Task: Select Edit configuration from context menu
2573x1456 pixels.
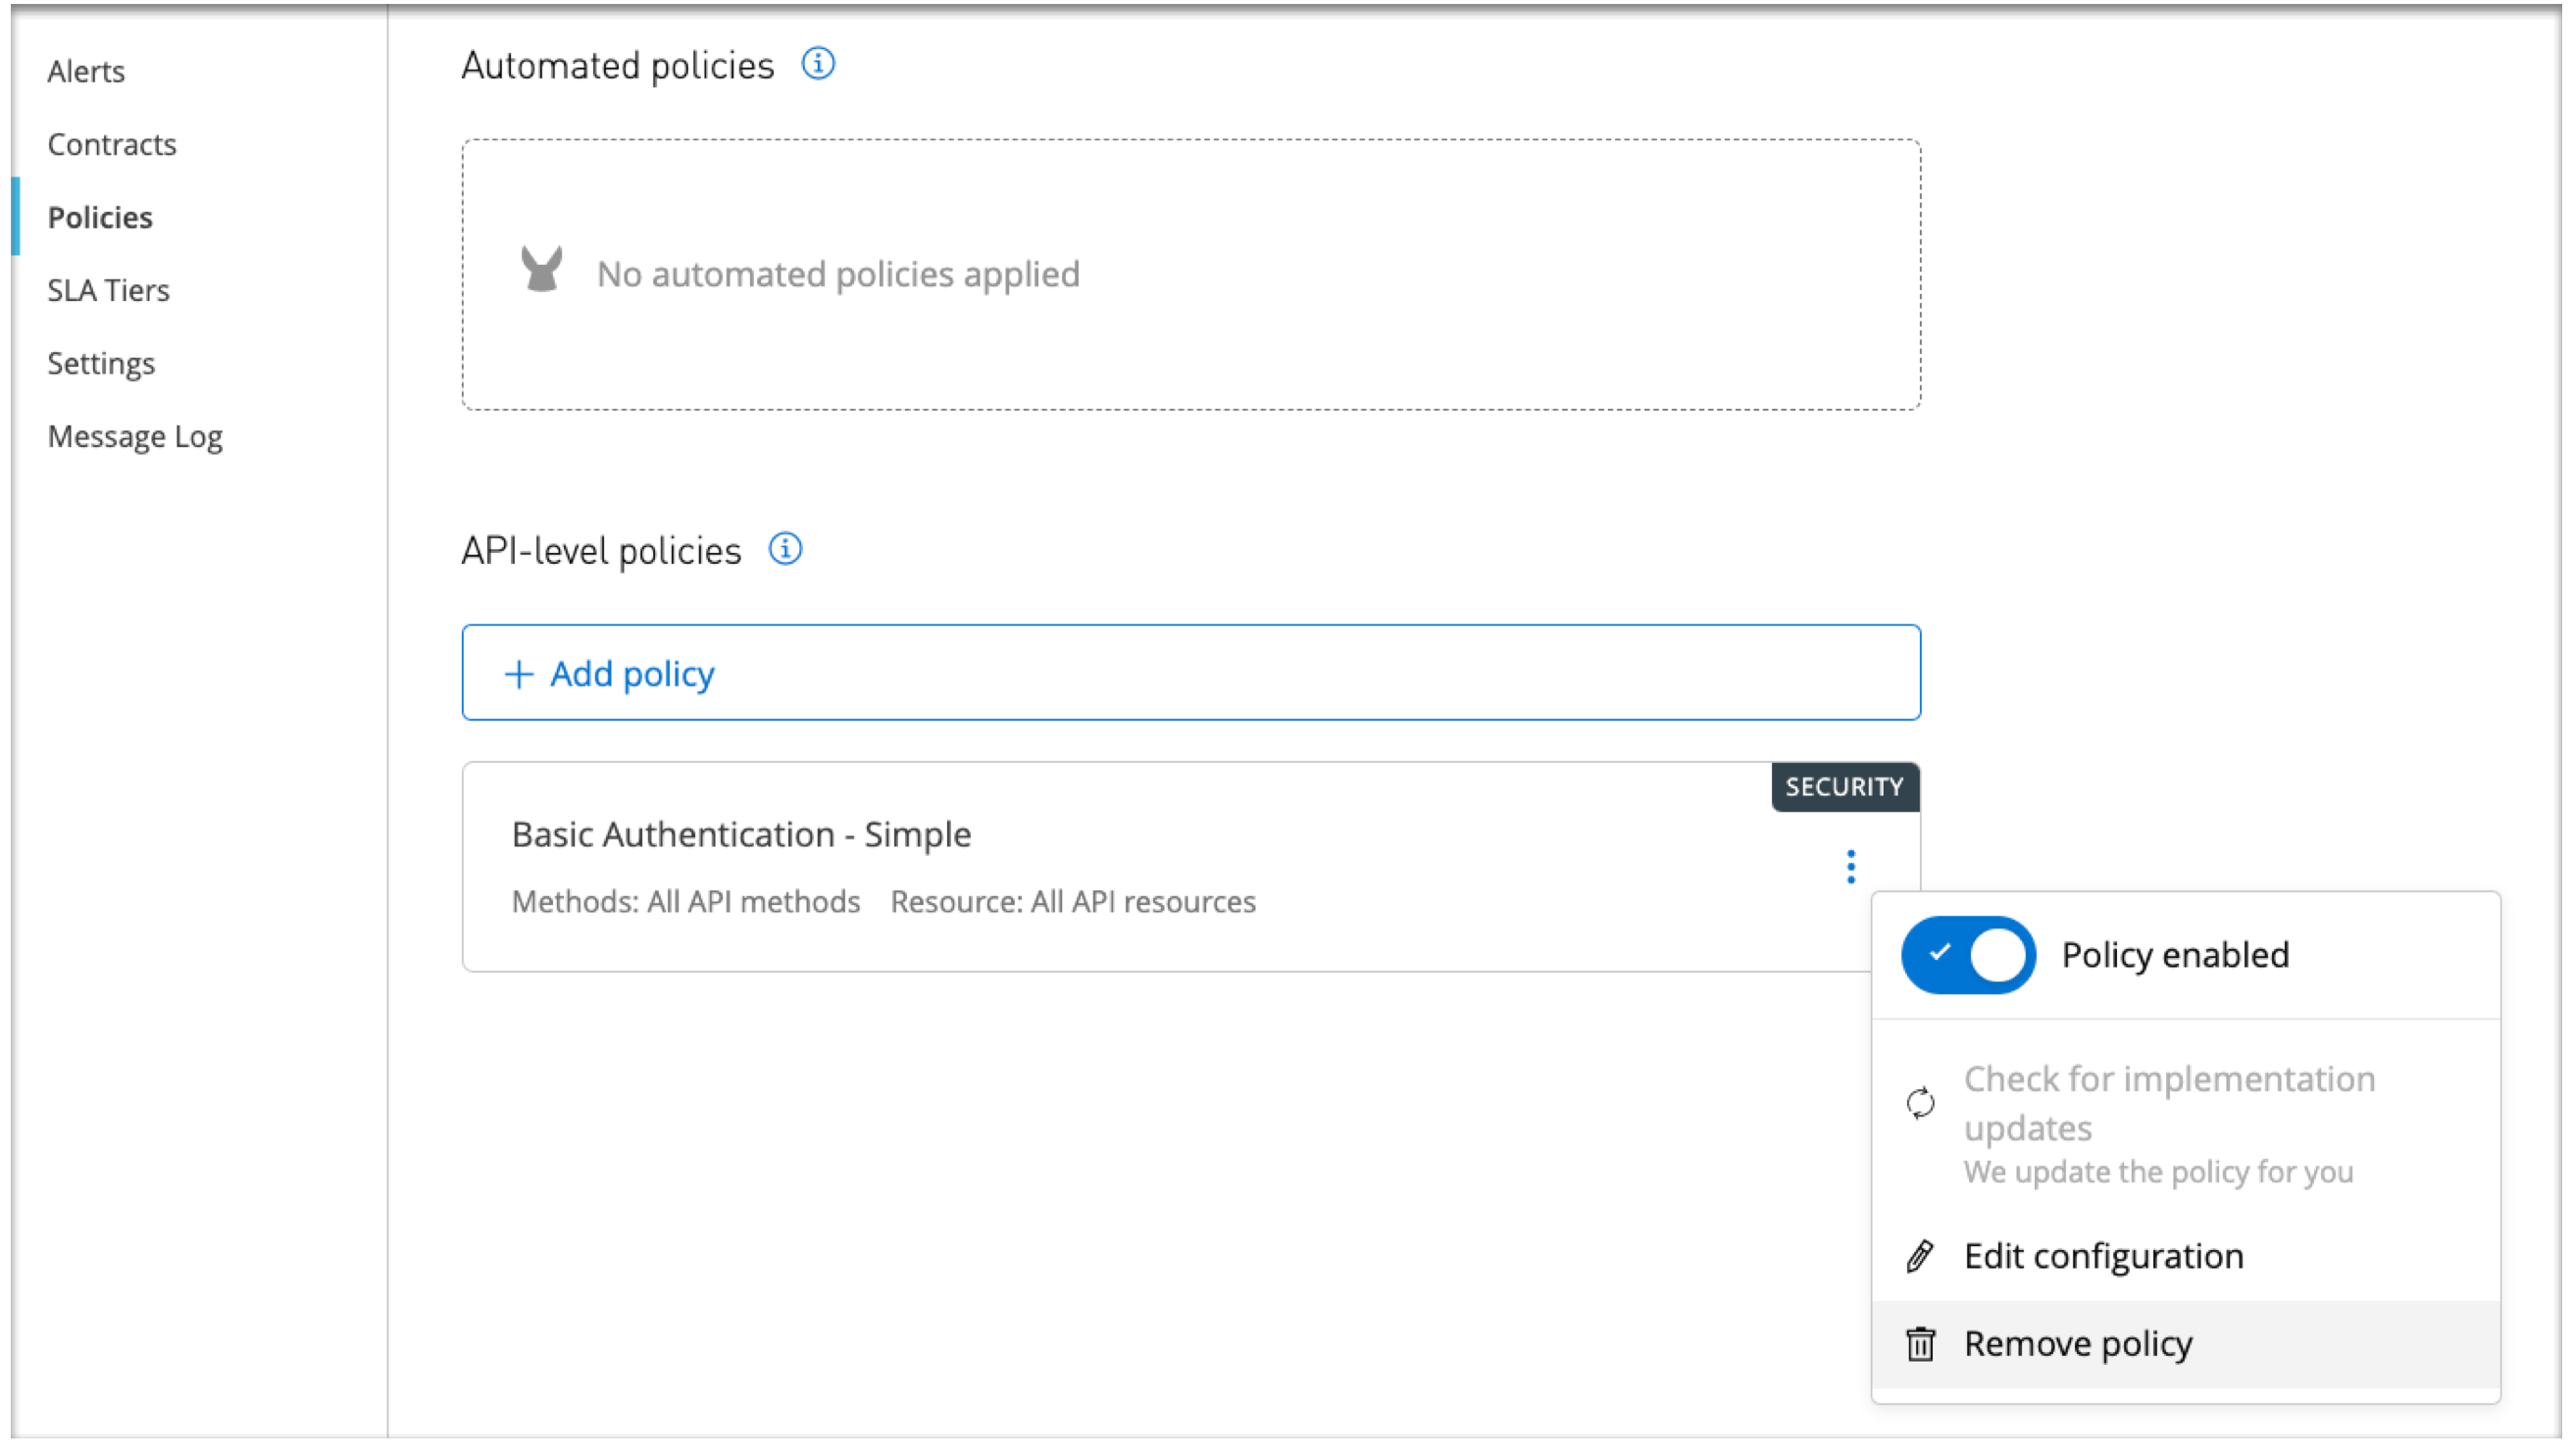Action: point(2106,1255)
